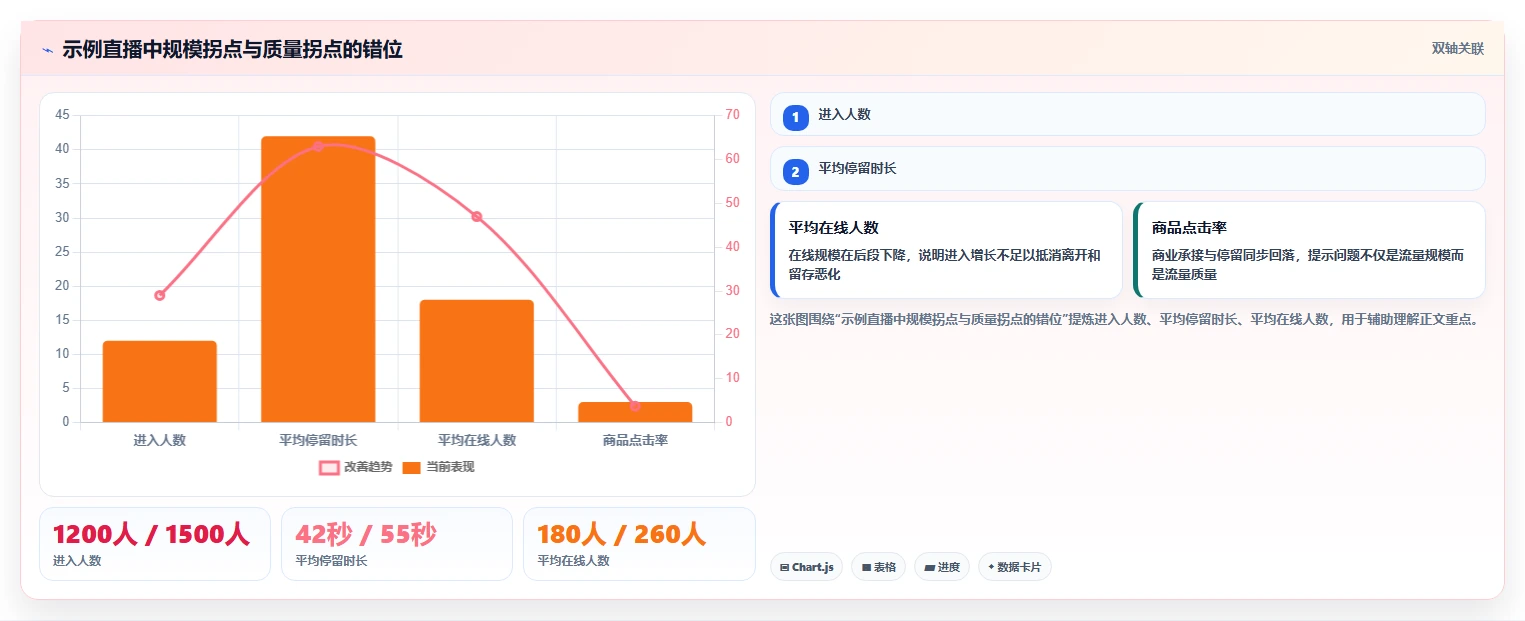The height and width of the screenshot is (621, 1525).
Task: Click the short orange bar for 商品点击率
Action: [x=635, y=412]
